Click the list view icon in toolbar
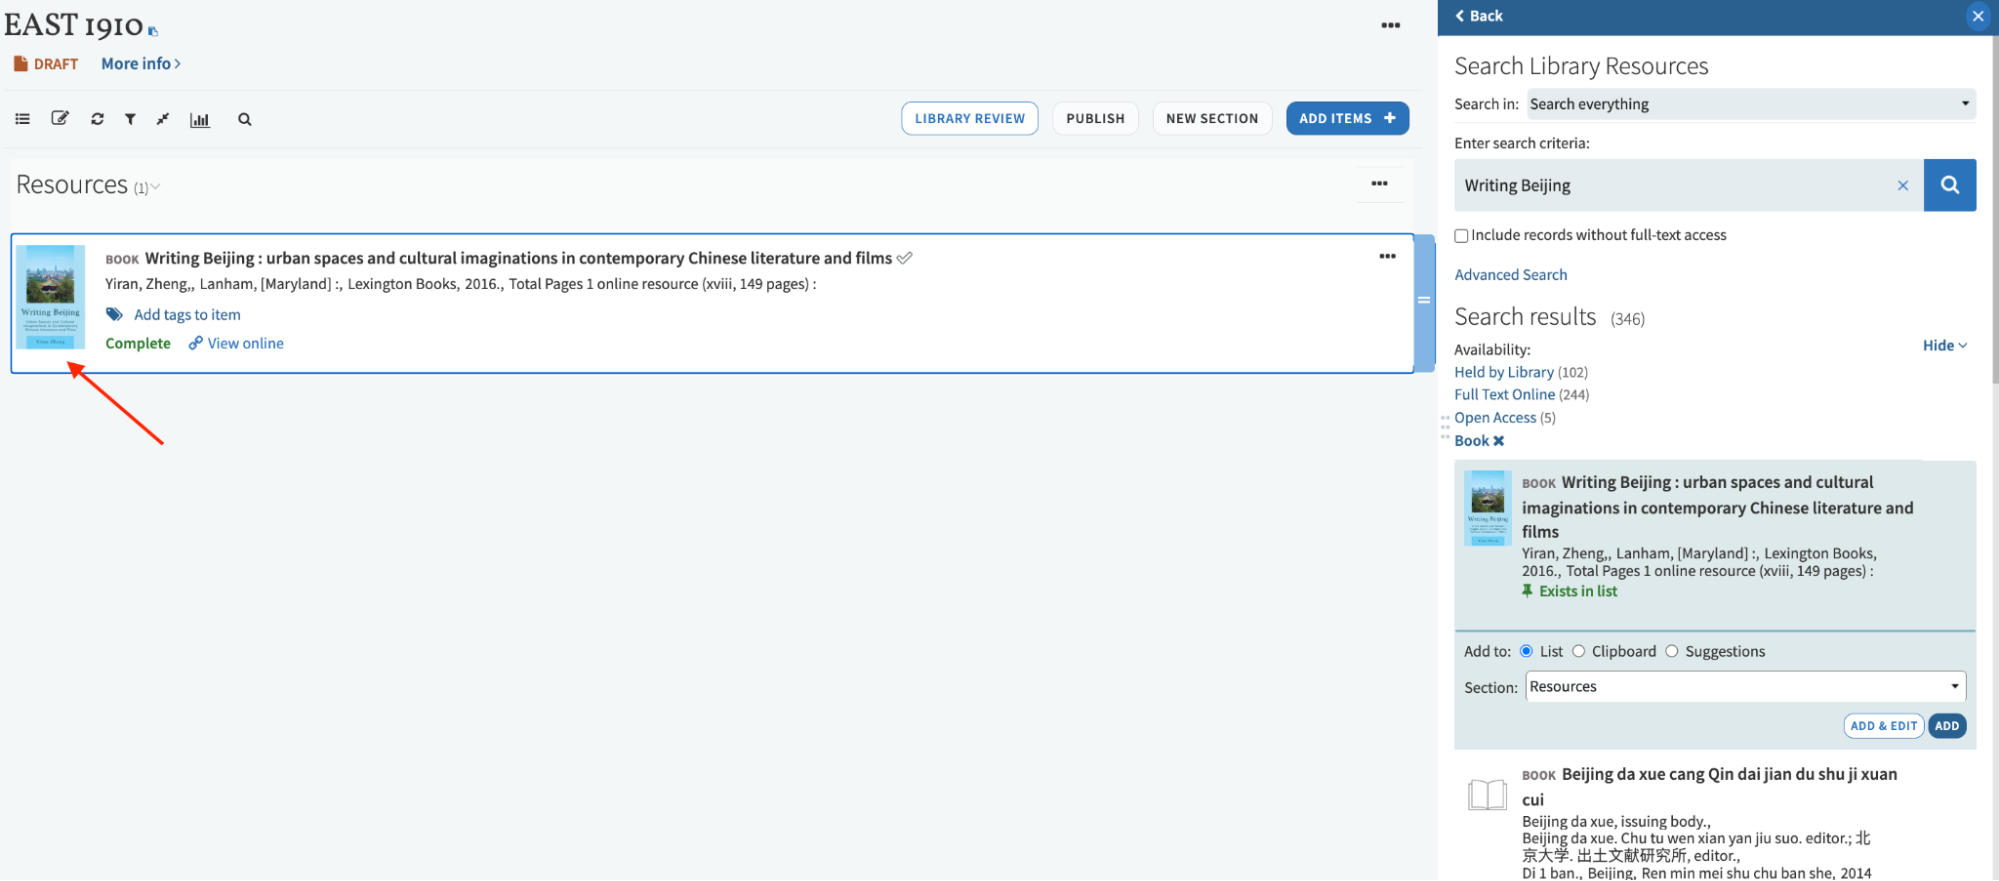1999x881 pixels. tap(22, 119)
